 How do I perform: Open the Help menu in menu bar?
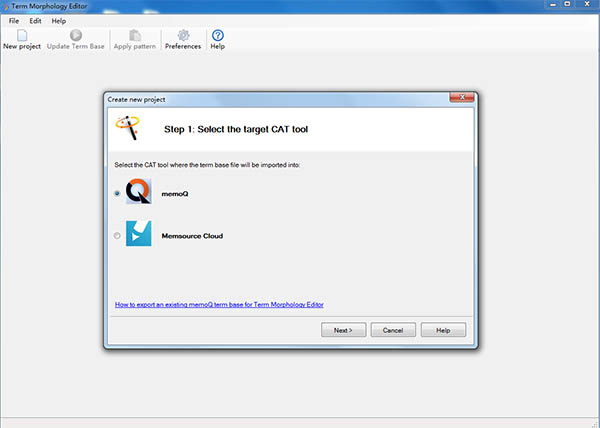[x=59, y=21]
